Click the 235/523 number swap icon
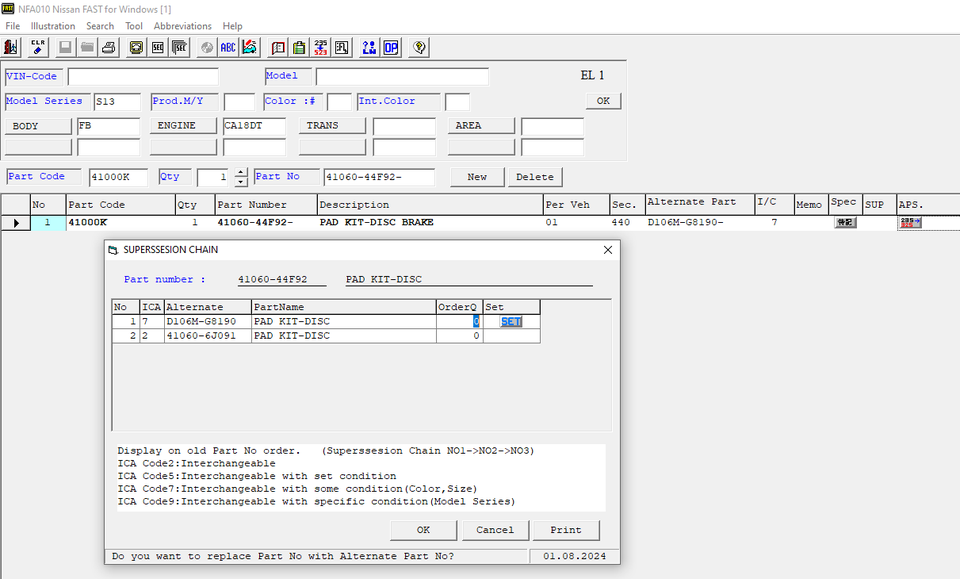This screenshot has height=579, width=960. 321,47
